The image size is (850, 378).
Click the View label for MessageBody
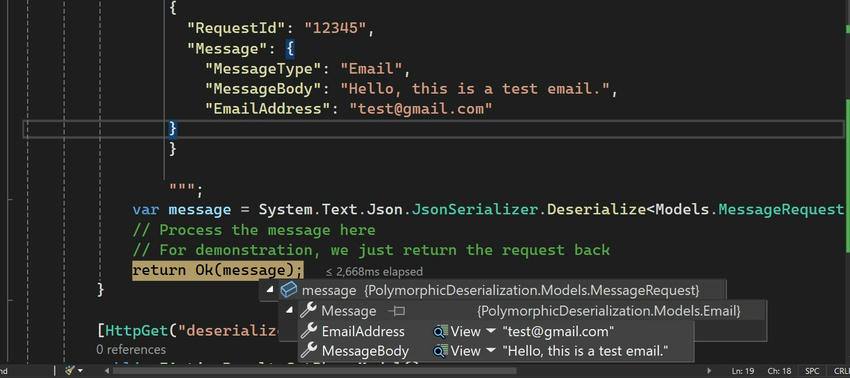[x=465, y=351]
